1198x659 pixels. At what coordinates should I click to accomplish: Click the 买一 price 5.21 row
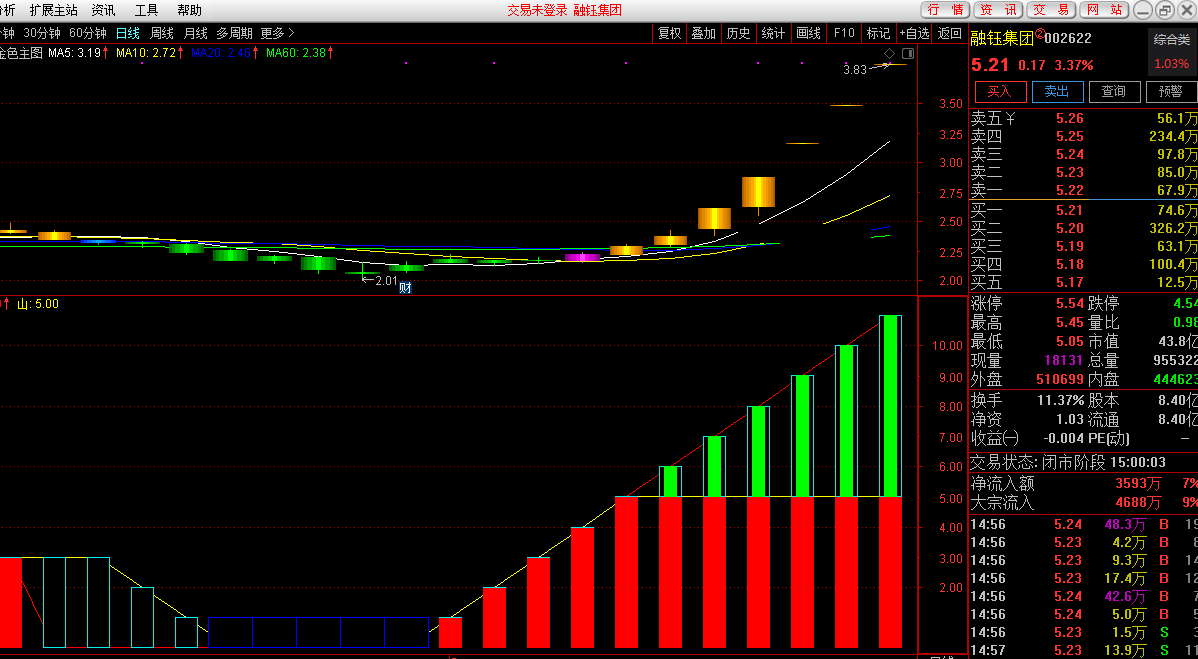click(x=1083, y=211)
